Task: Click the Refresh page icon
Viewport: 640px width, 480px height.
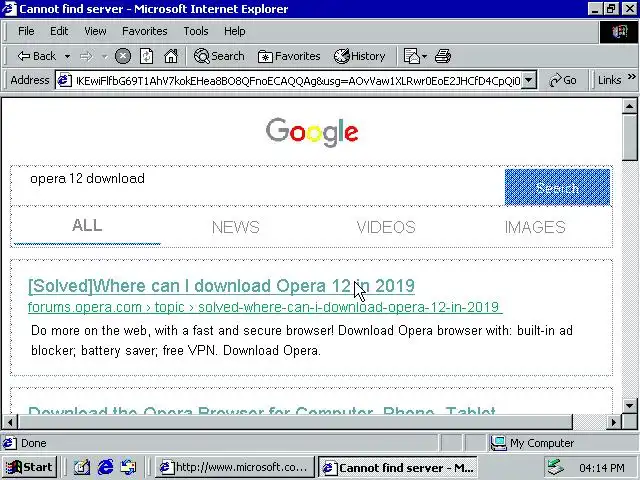Action: coord(147,56)
